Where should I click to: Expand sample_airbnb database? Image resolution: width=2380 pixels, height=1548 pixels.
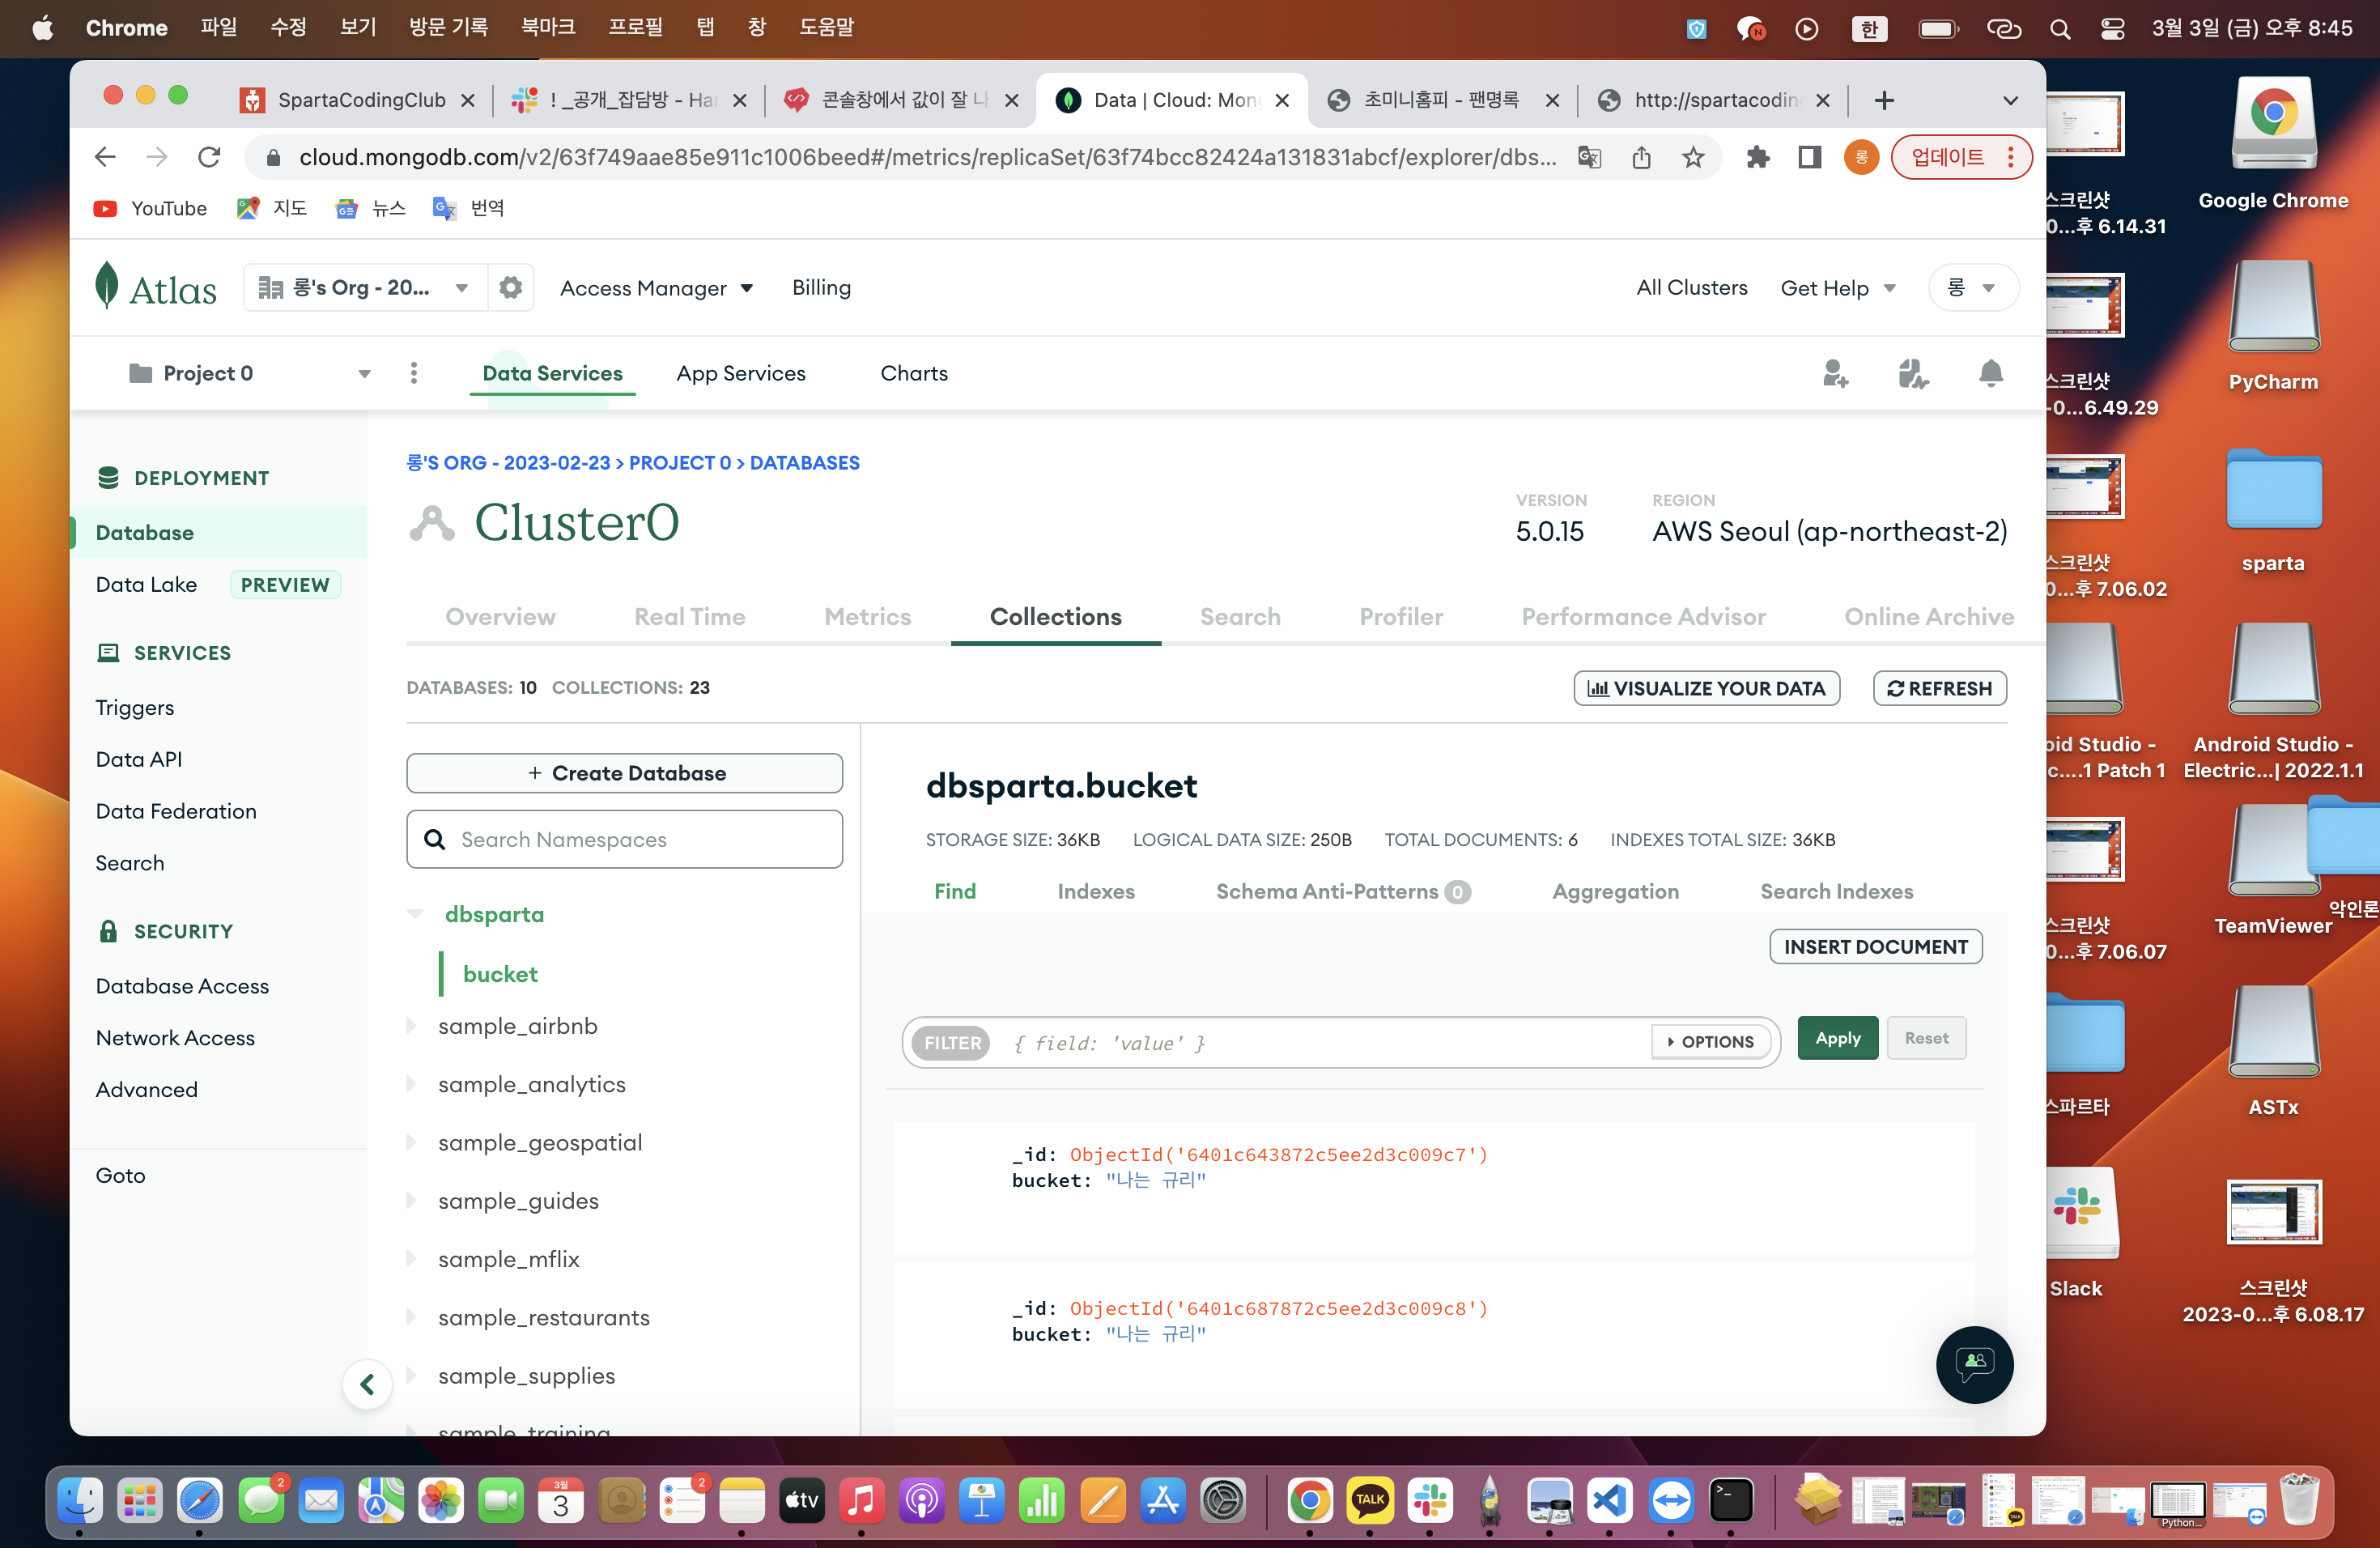tap(411, 1026)
